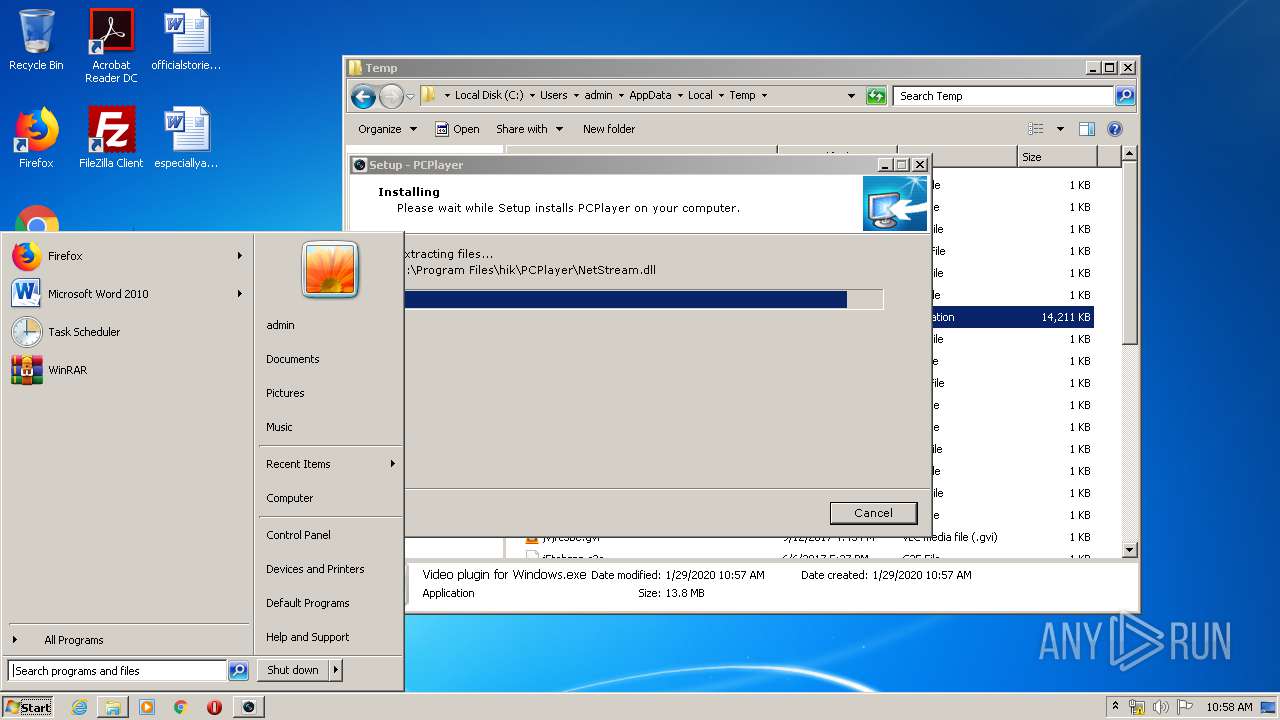
Task: Click the Start menu search magnifier icon
Action: [238, 671]
